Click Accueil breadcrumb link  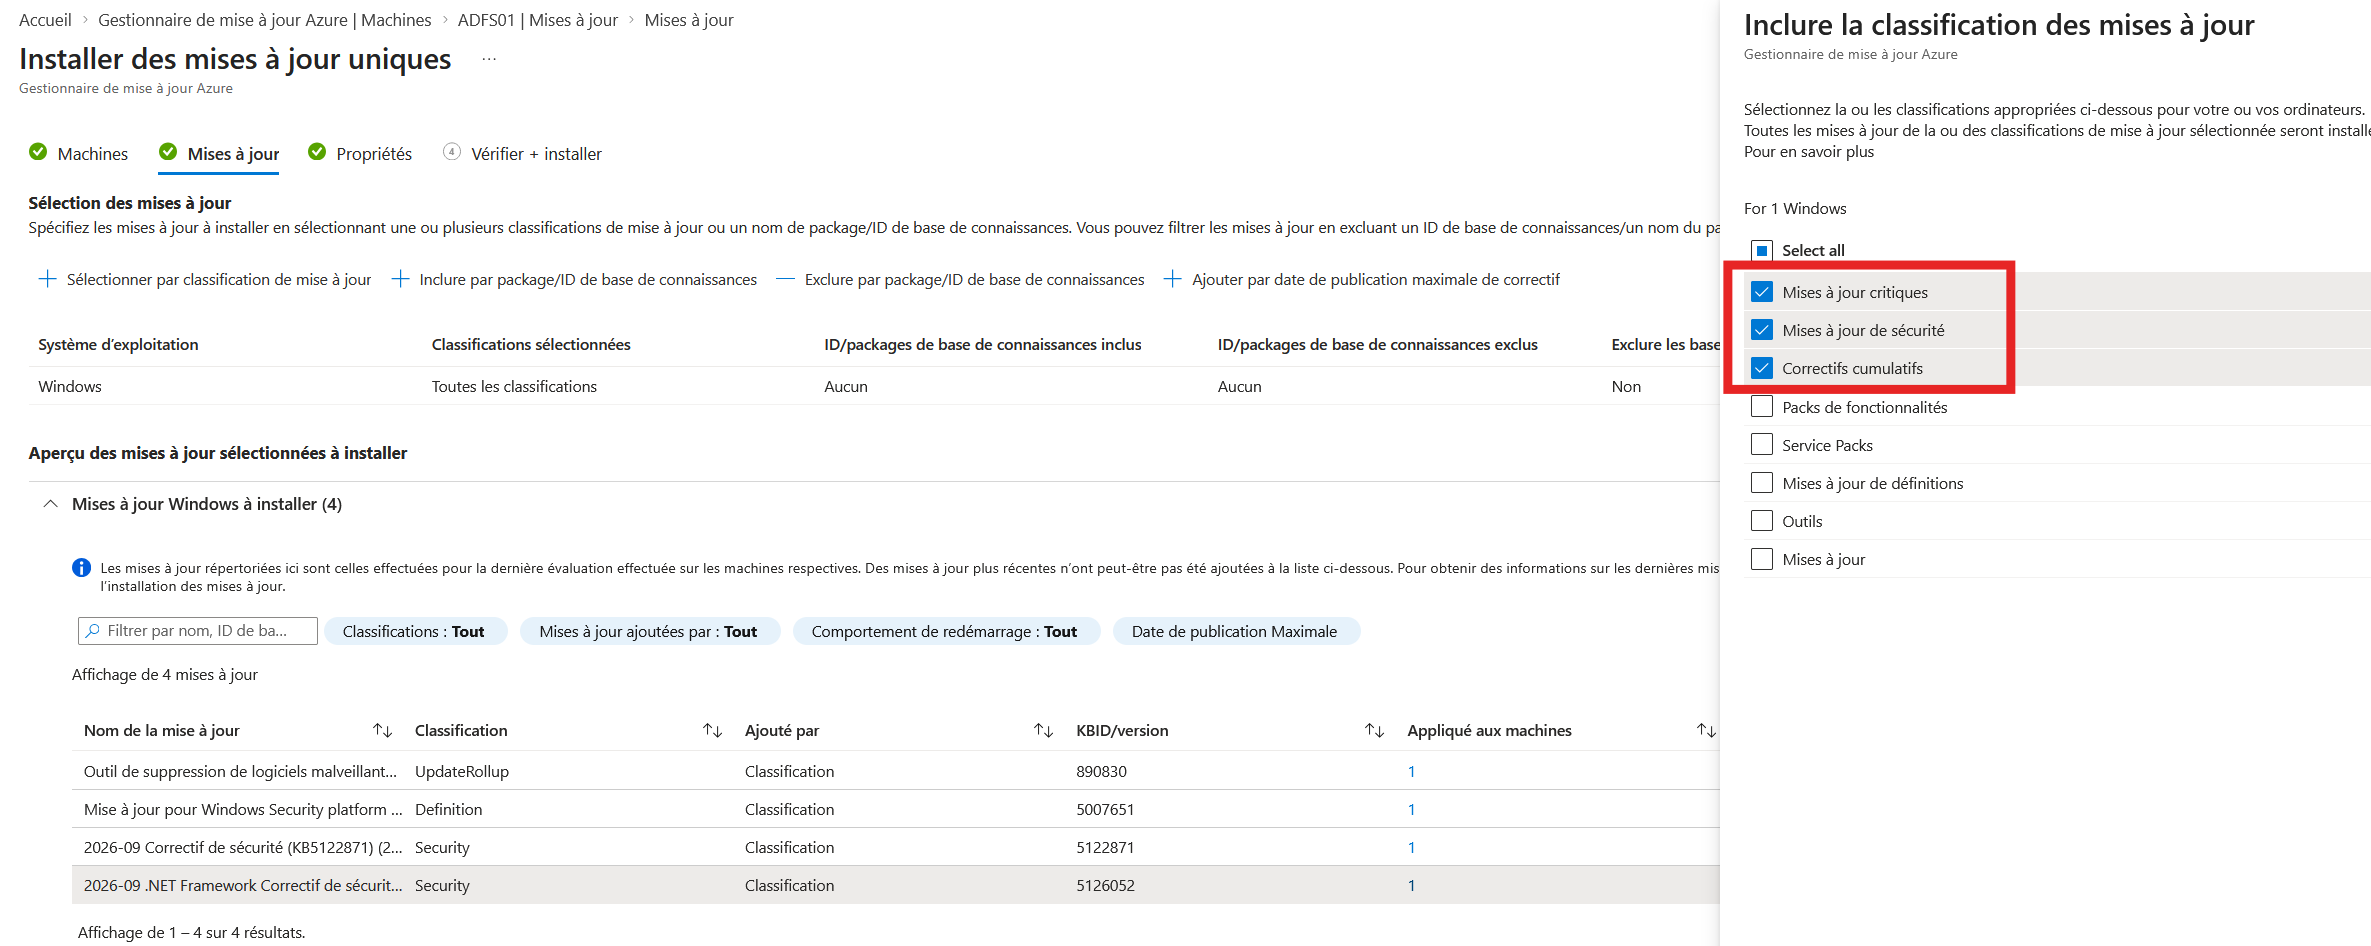(45, 20)
